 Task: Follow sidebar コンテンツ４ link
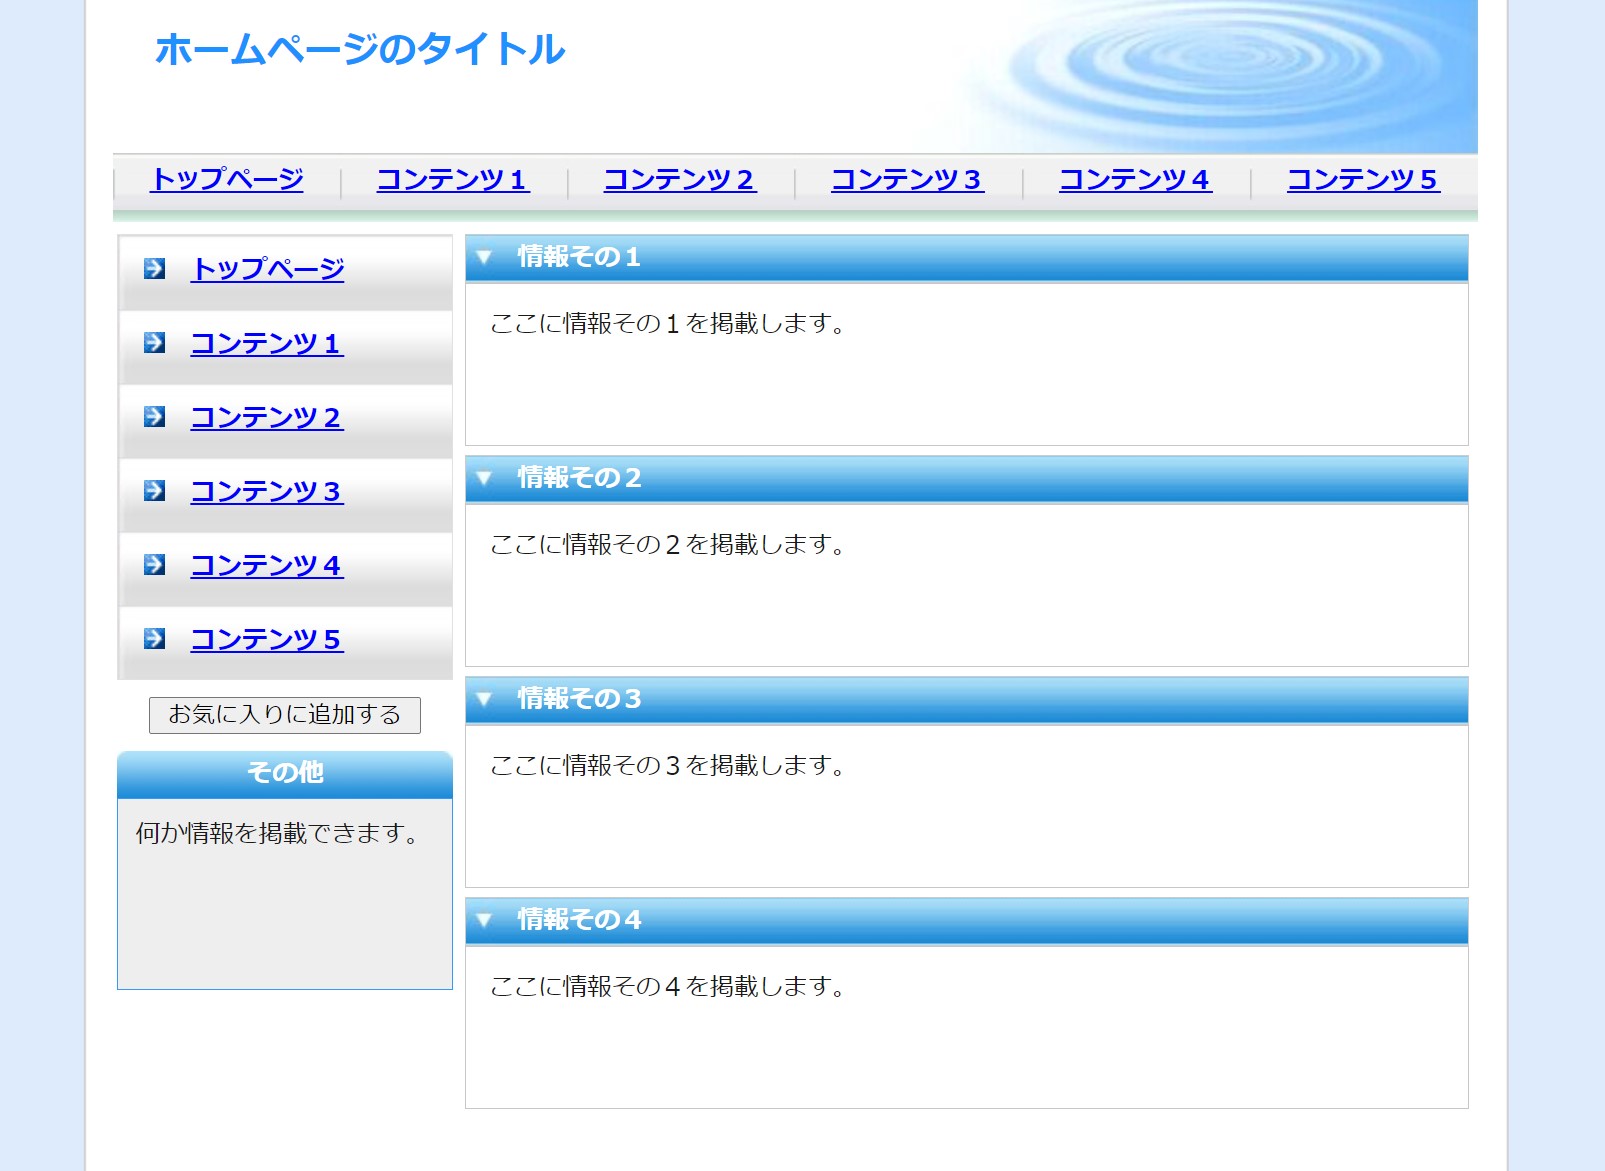click(266, 566)
